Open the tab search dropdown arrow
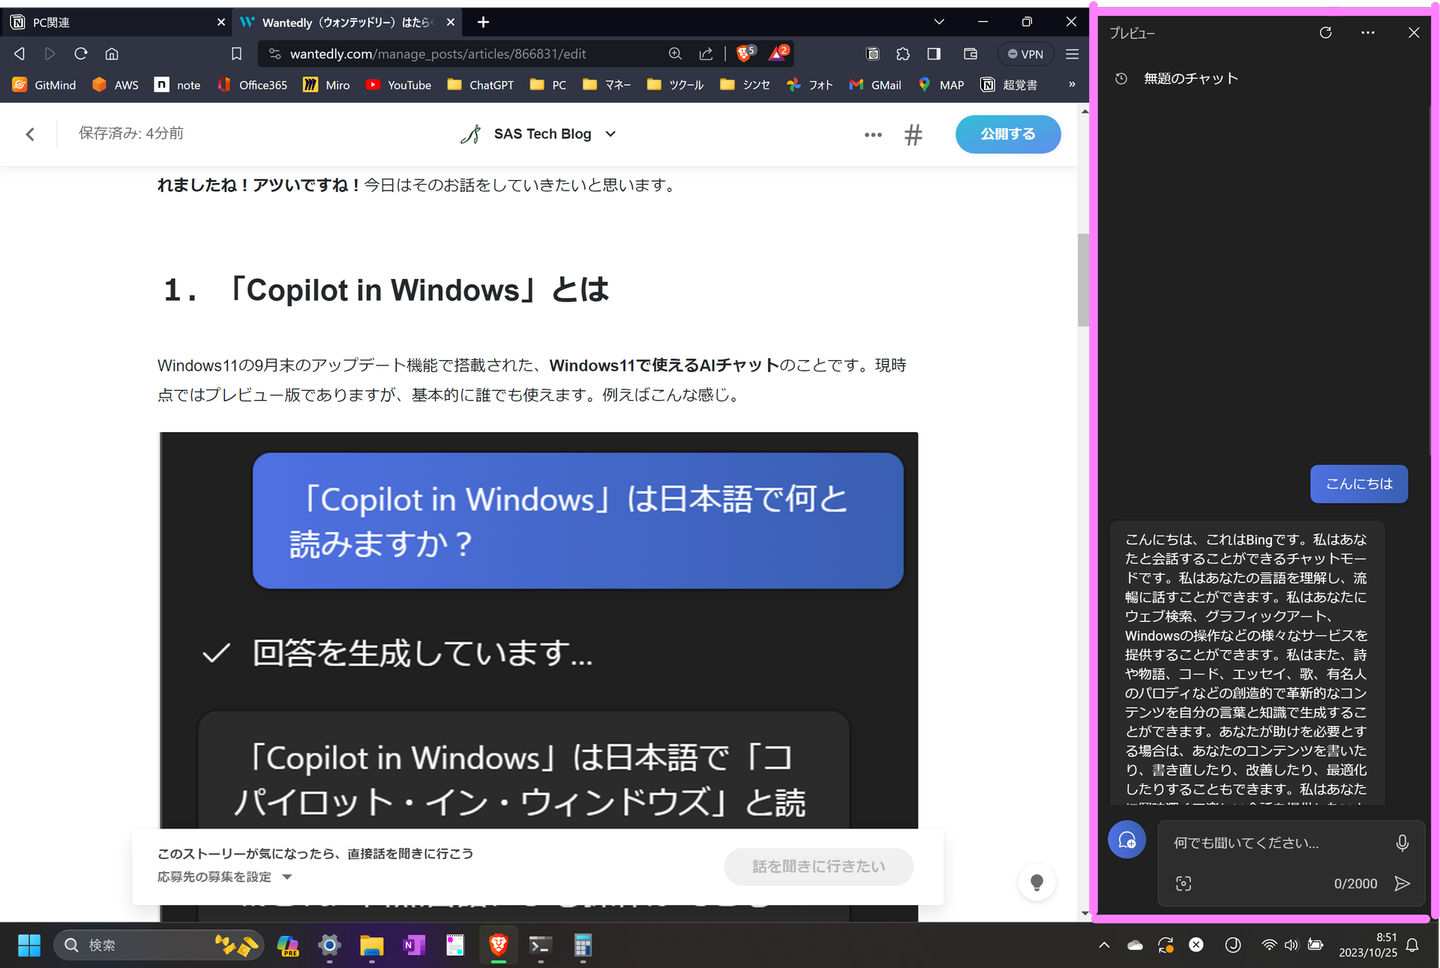Screen dimensions: 1440x968 click(939, 22)
